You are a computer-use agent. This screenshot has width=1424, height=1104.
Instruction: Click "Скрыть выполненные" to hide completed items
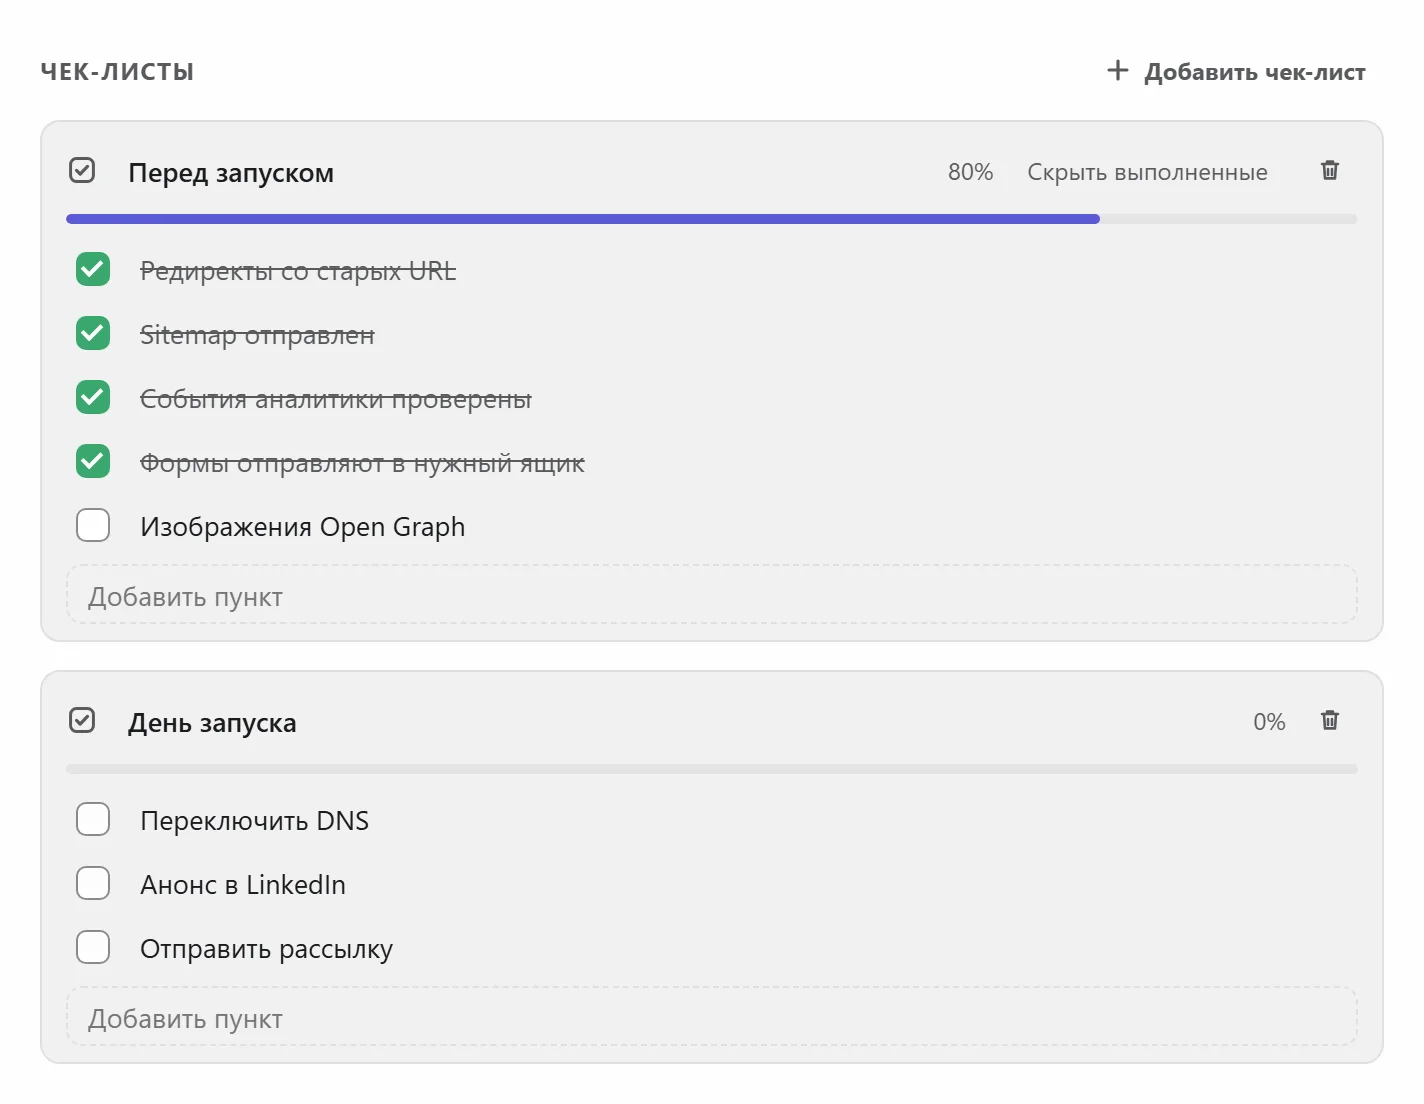click(1147, 172)
